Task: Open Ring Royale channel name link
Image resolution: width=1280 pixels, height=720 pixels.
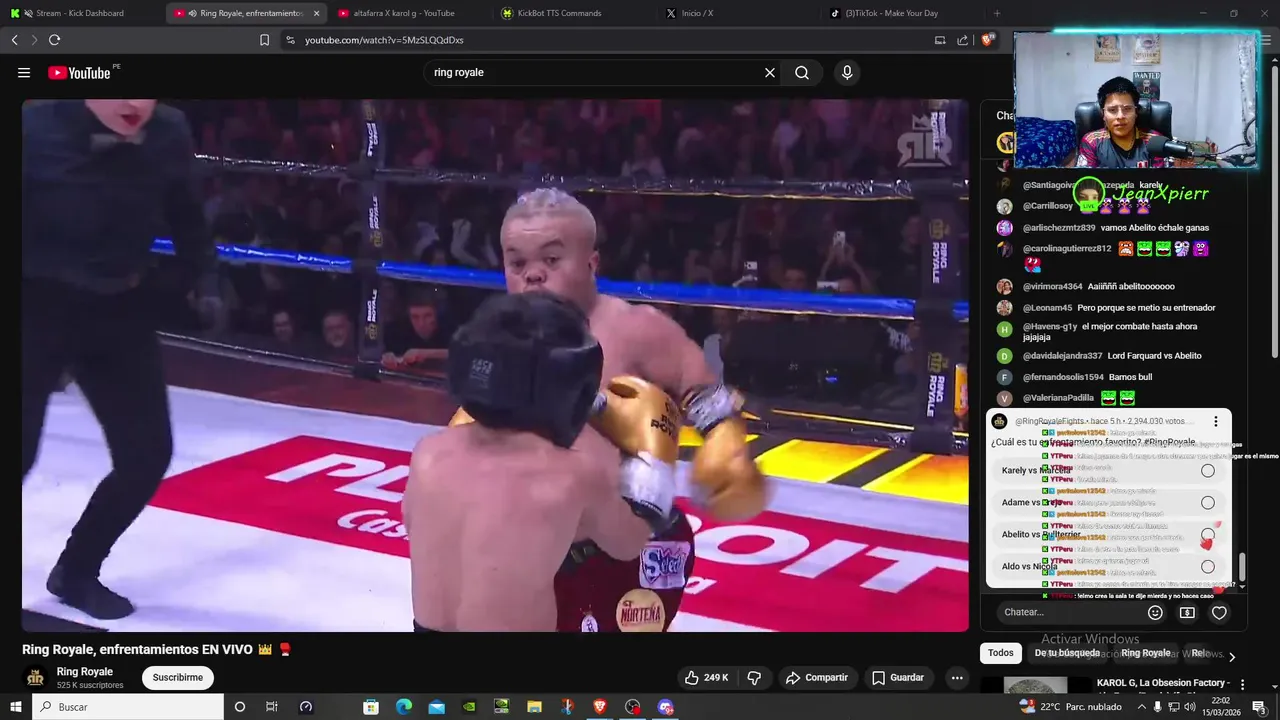Action: (85, 672)
